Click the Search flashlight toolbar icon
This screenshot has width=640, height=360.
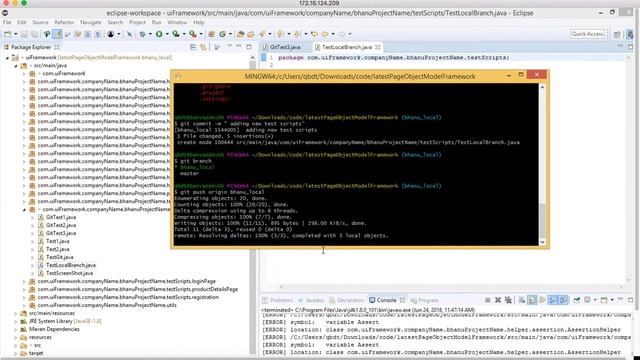[262, 34]
